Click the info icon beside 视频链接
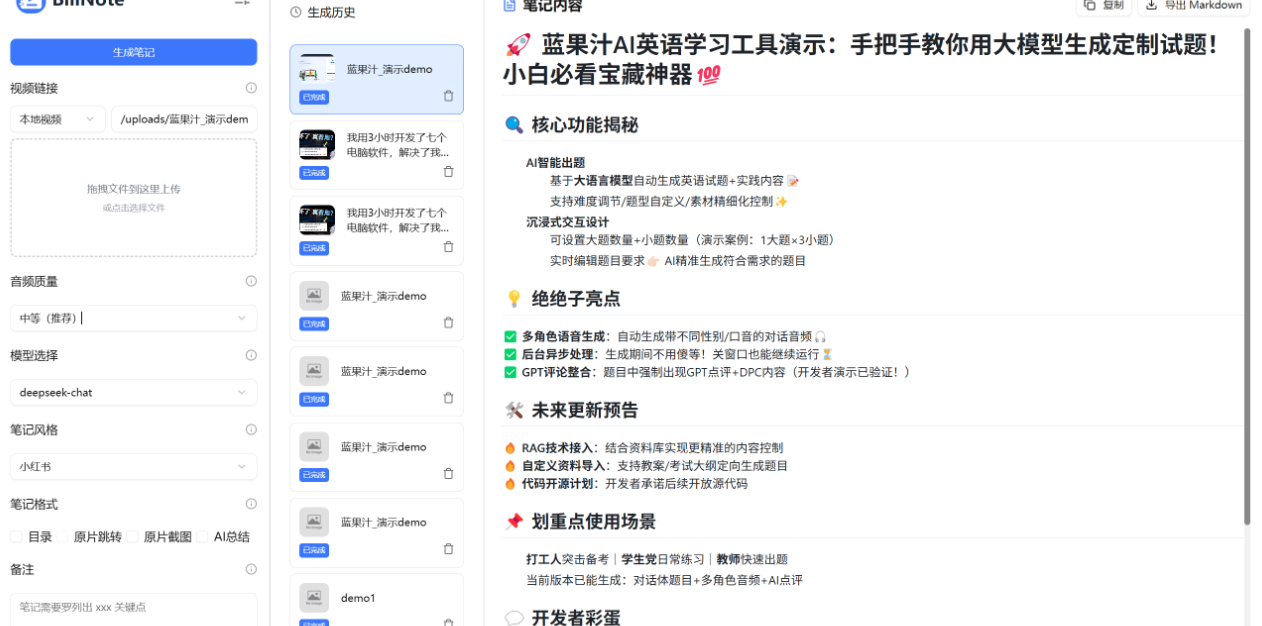 pyautogui.click(x=251, y=88)
